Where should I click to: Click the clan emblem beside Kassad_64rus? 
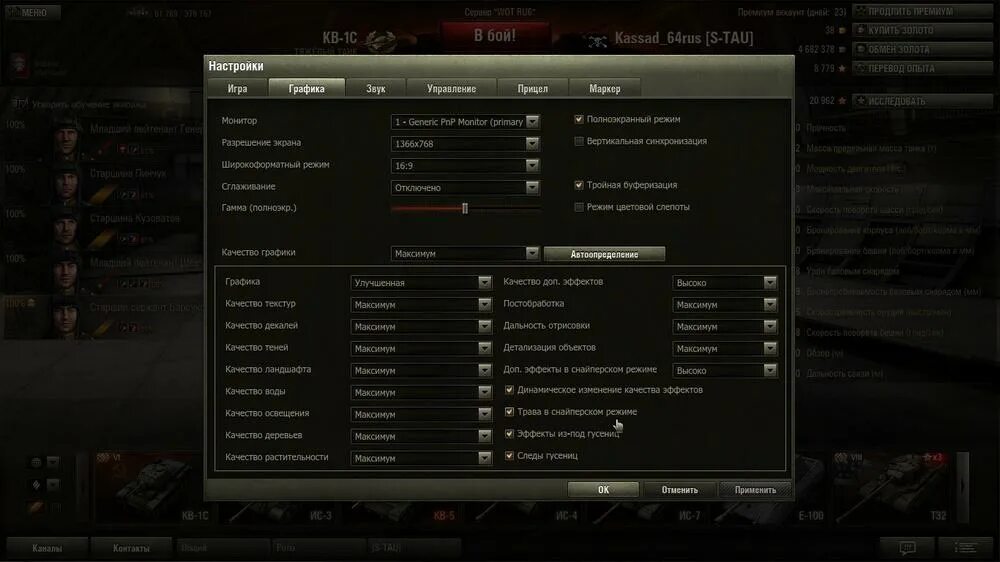point(597,41)
